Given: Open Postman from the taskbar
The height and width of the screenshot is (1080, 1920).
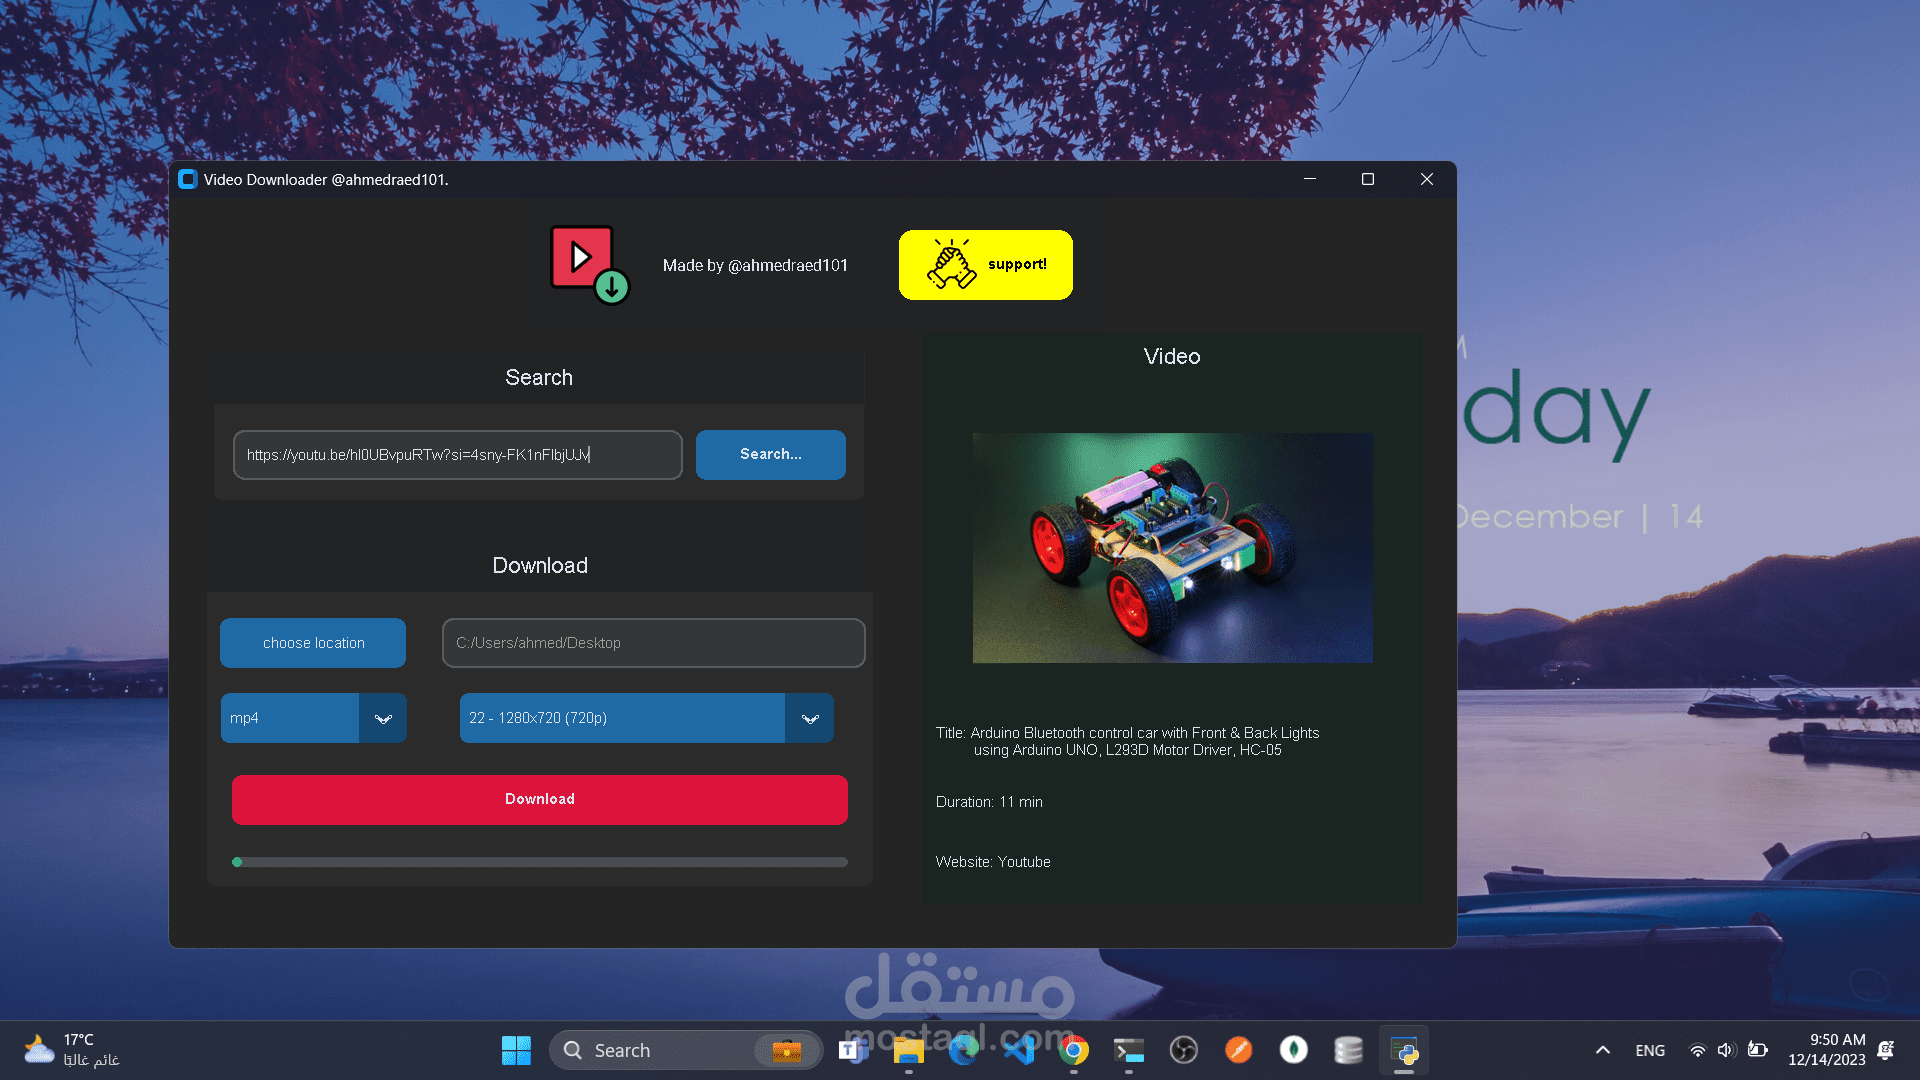Looking at the screenshot, I should (x=1238, y=1050).
